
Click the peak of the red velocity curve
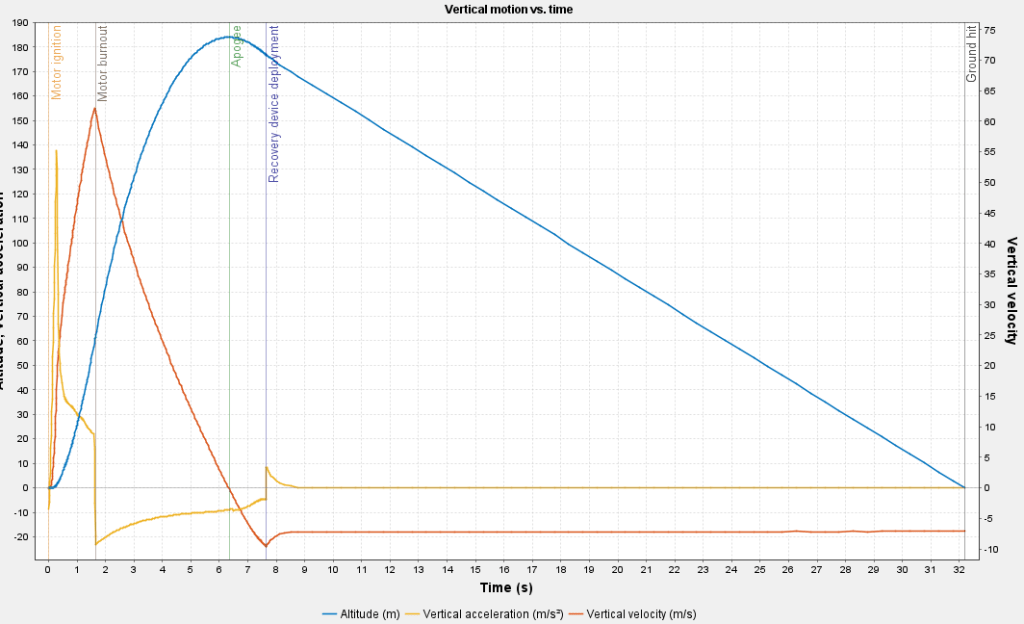pyautogui.click(x=94, y=108)
